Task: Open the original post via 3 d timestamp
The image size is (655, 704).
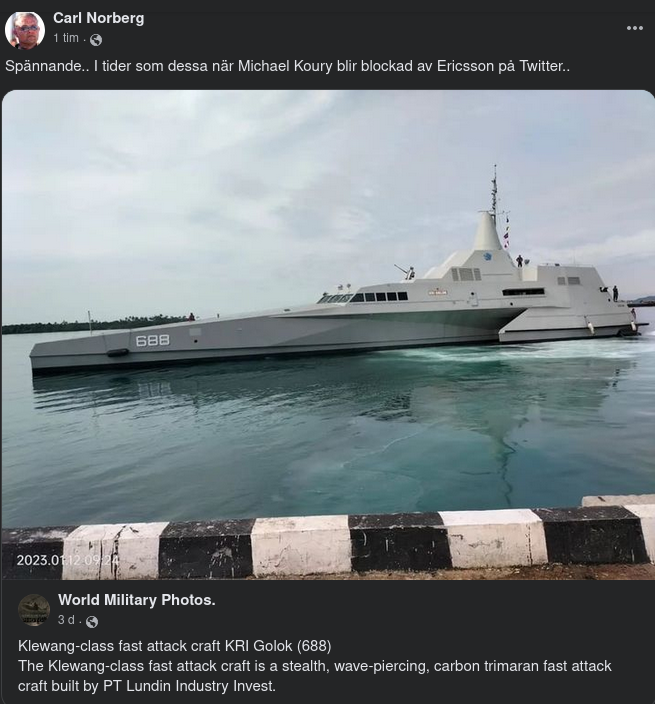Action: point(66,620)
